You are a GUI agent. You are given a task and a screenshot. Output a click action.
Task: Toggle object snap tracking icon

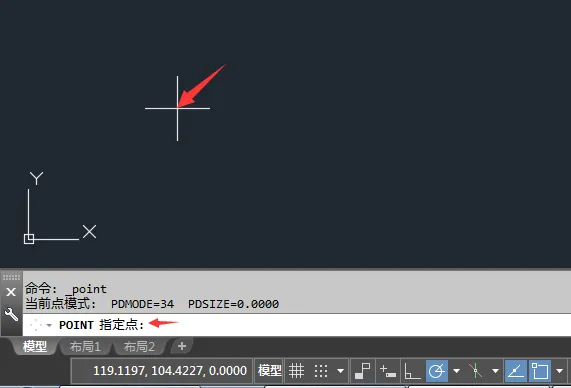click(515, 371)
